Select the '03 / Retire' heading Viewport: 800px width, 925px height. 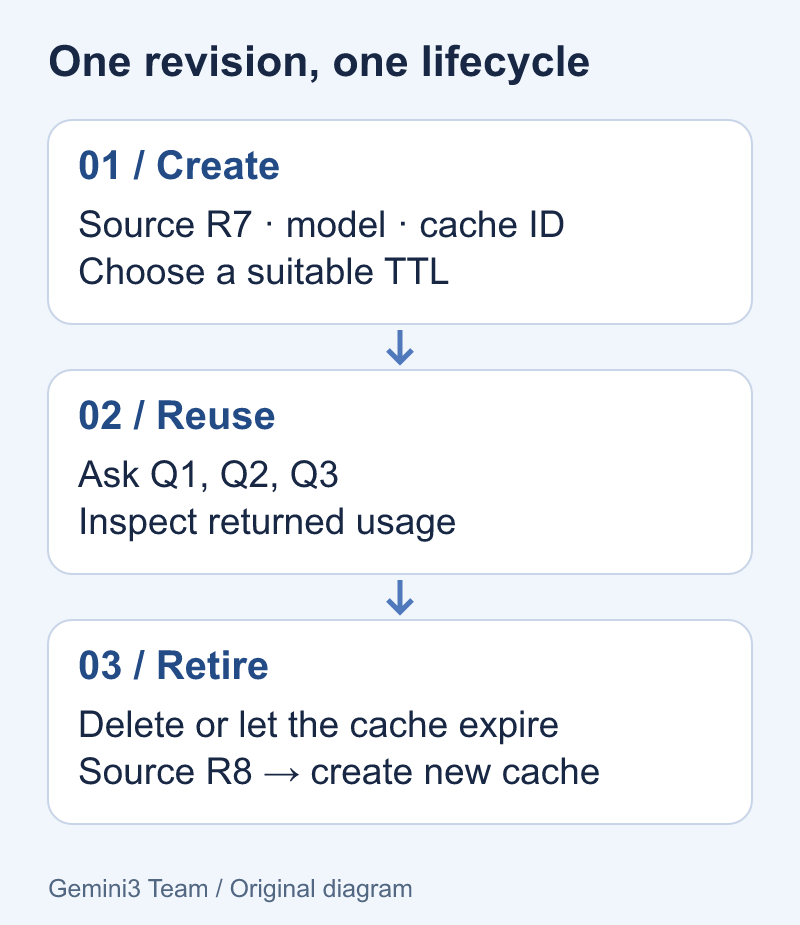click(173, 666)
